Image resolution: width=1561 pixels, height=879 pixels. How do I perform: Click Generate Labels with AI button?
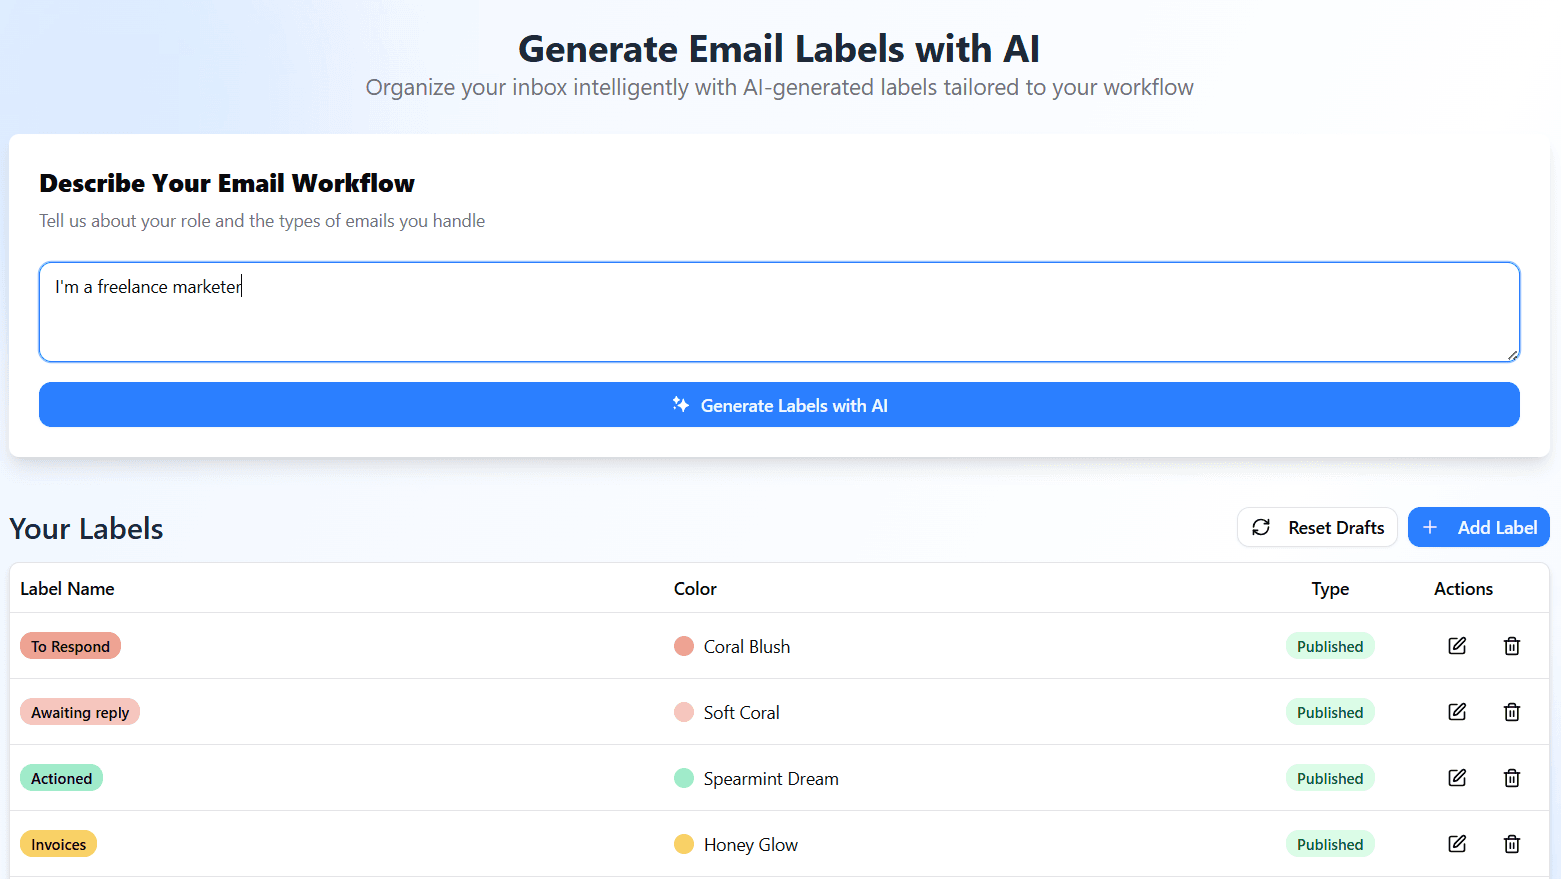(779, 405)
